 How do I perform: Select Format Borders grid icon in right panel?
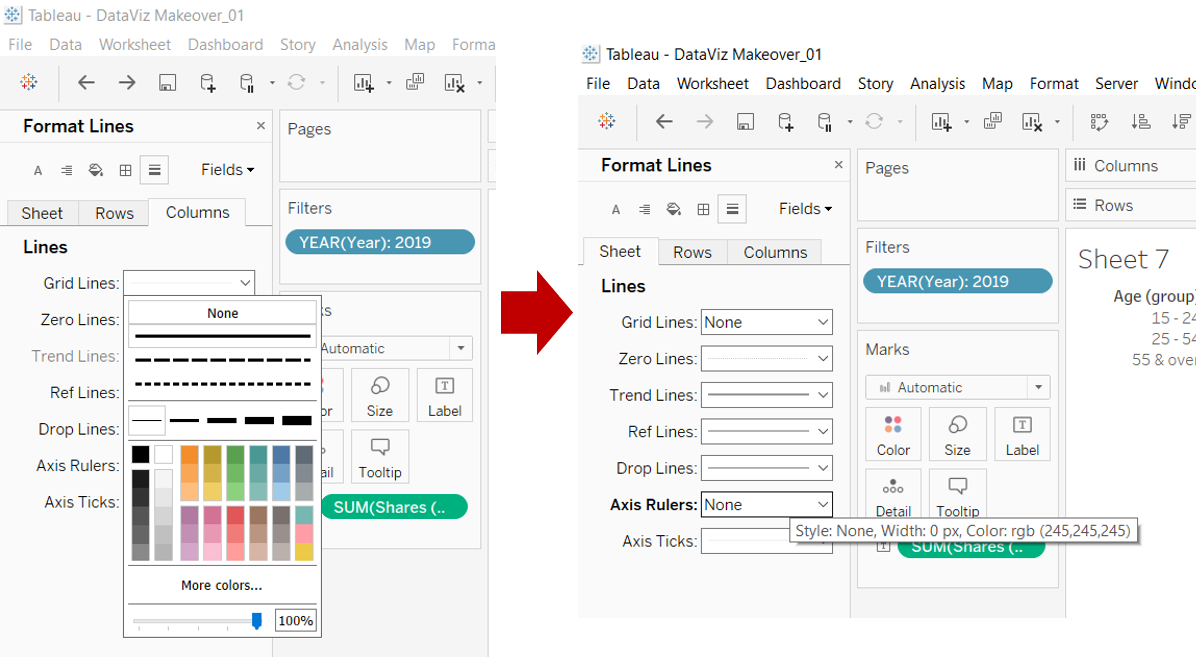point(703,209)
